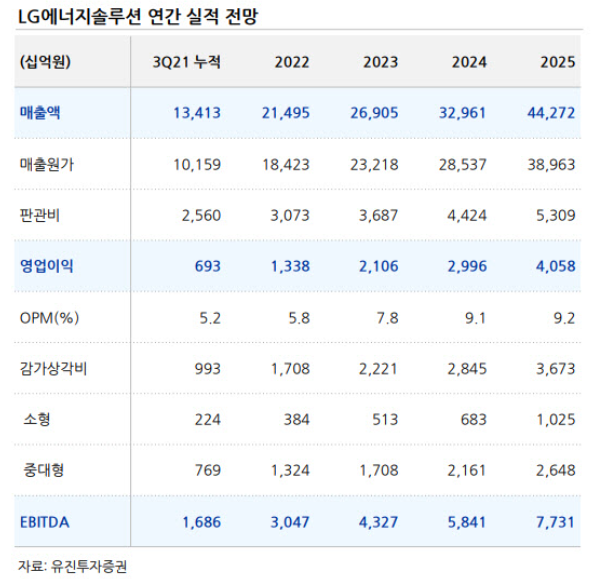
Task: Click 매출원가 value 18,423
Action: [286, 165]
